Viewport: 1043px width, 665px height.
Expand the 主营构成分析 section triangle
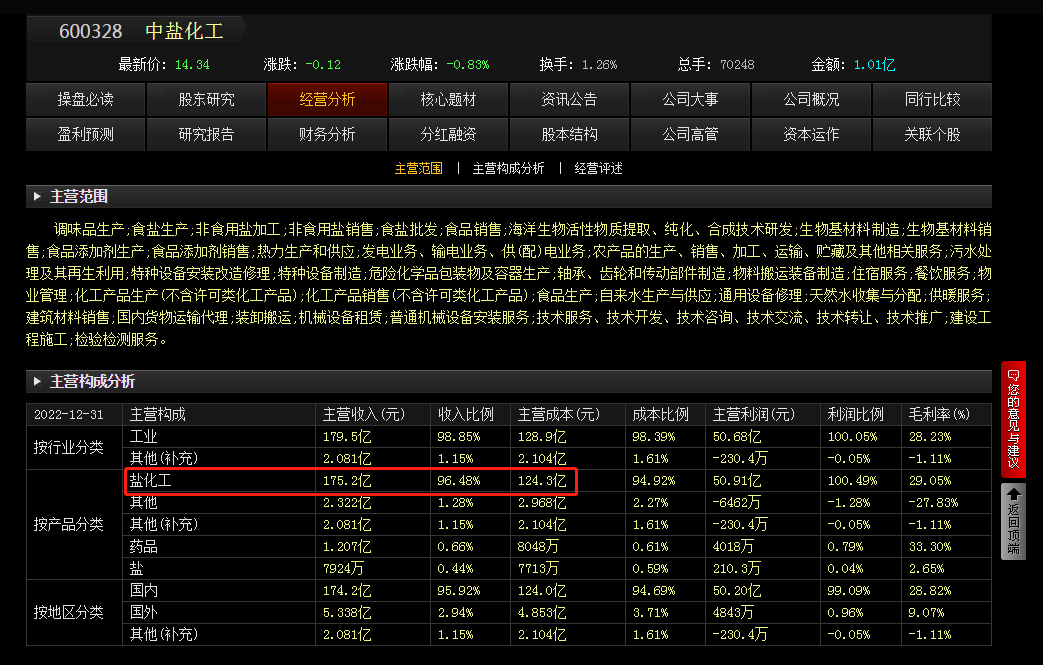35,381
